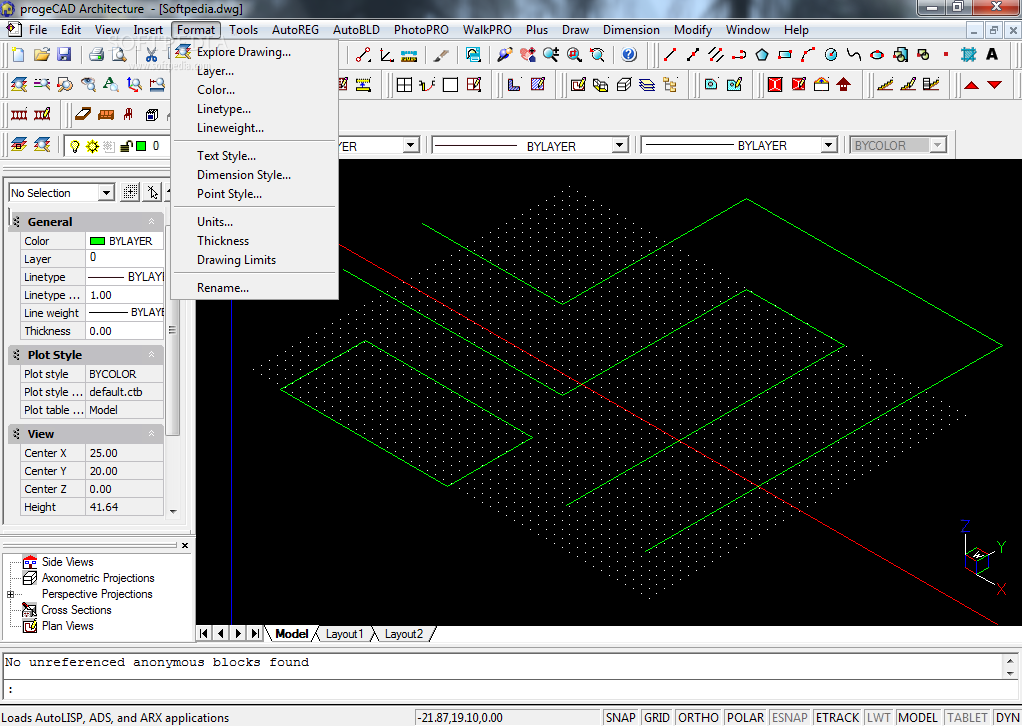Open the linetype BYLAYER dropdown
1022x726 pixels.
click(620, 145)
